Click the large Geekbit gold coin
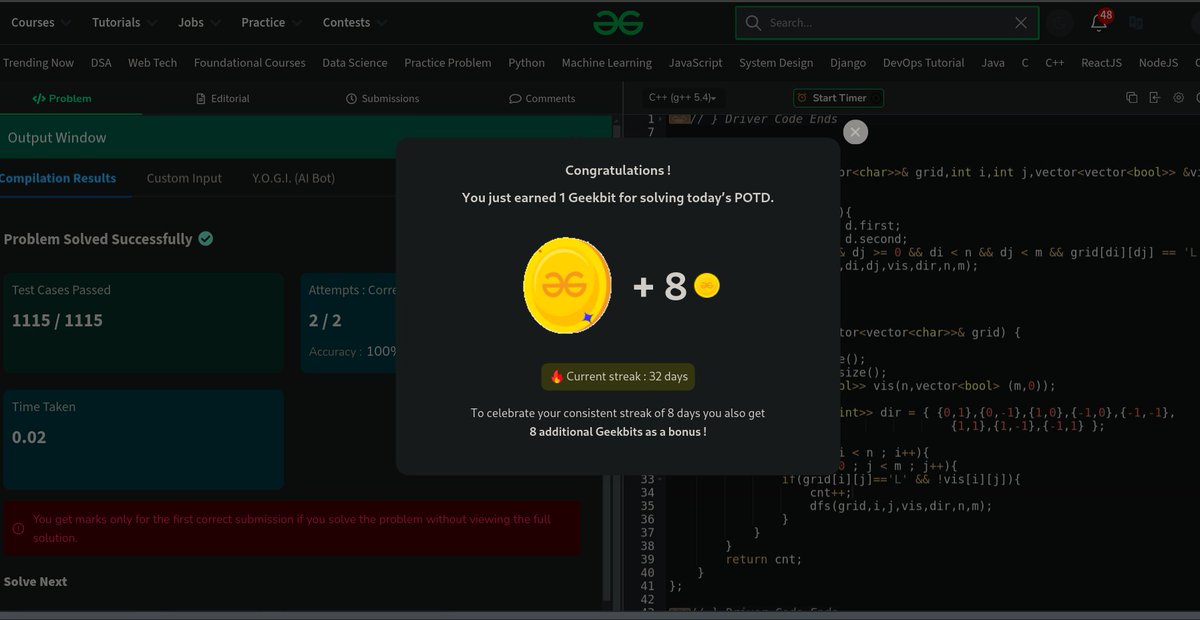The width and height of the screenshot is (1200, 620). point(566,286)
